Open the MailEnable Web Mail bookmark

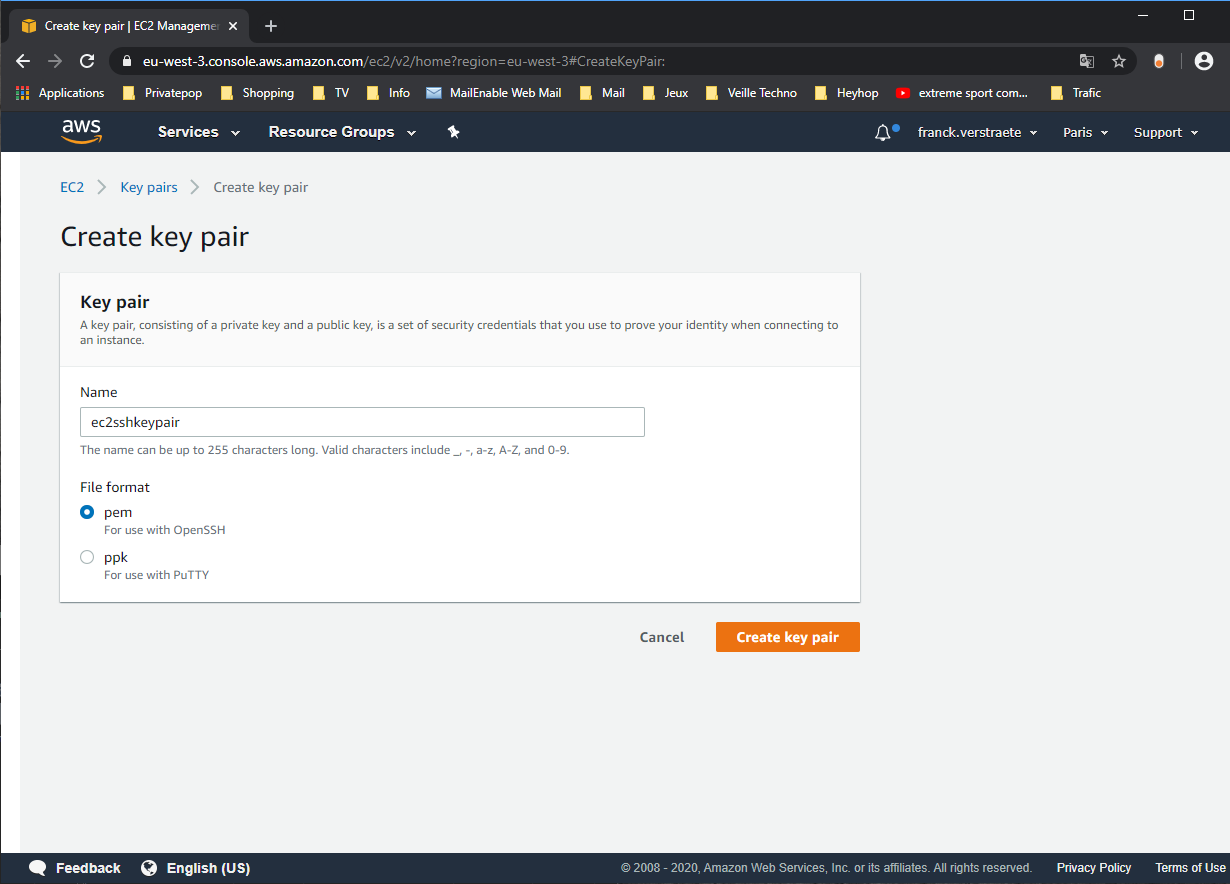(x=493, y=93)
